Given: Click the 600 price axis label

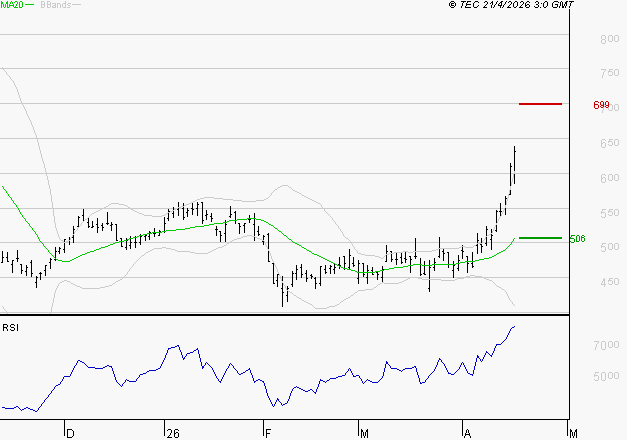Looking at the screenshot, I should point(609,178).
